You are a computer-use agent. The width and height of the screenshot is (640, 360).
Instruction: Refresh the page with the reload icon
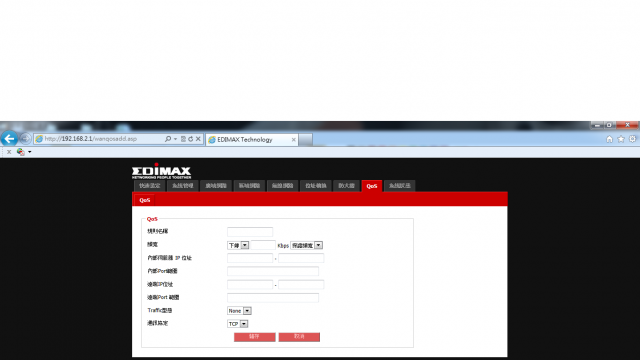click(x=191, y=139)
